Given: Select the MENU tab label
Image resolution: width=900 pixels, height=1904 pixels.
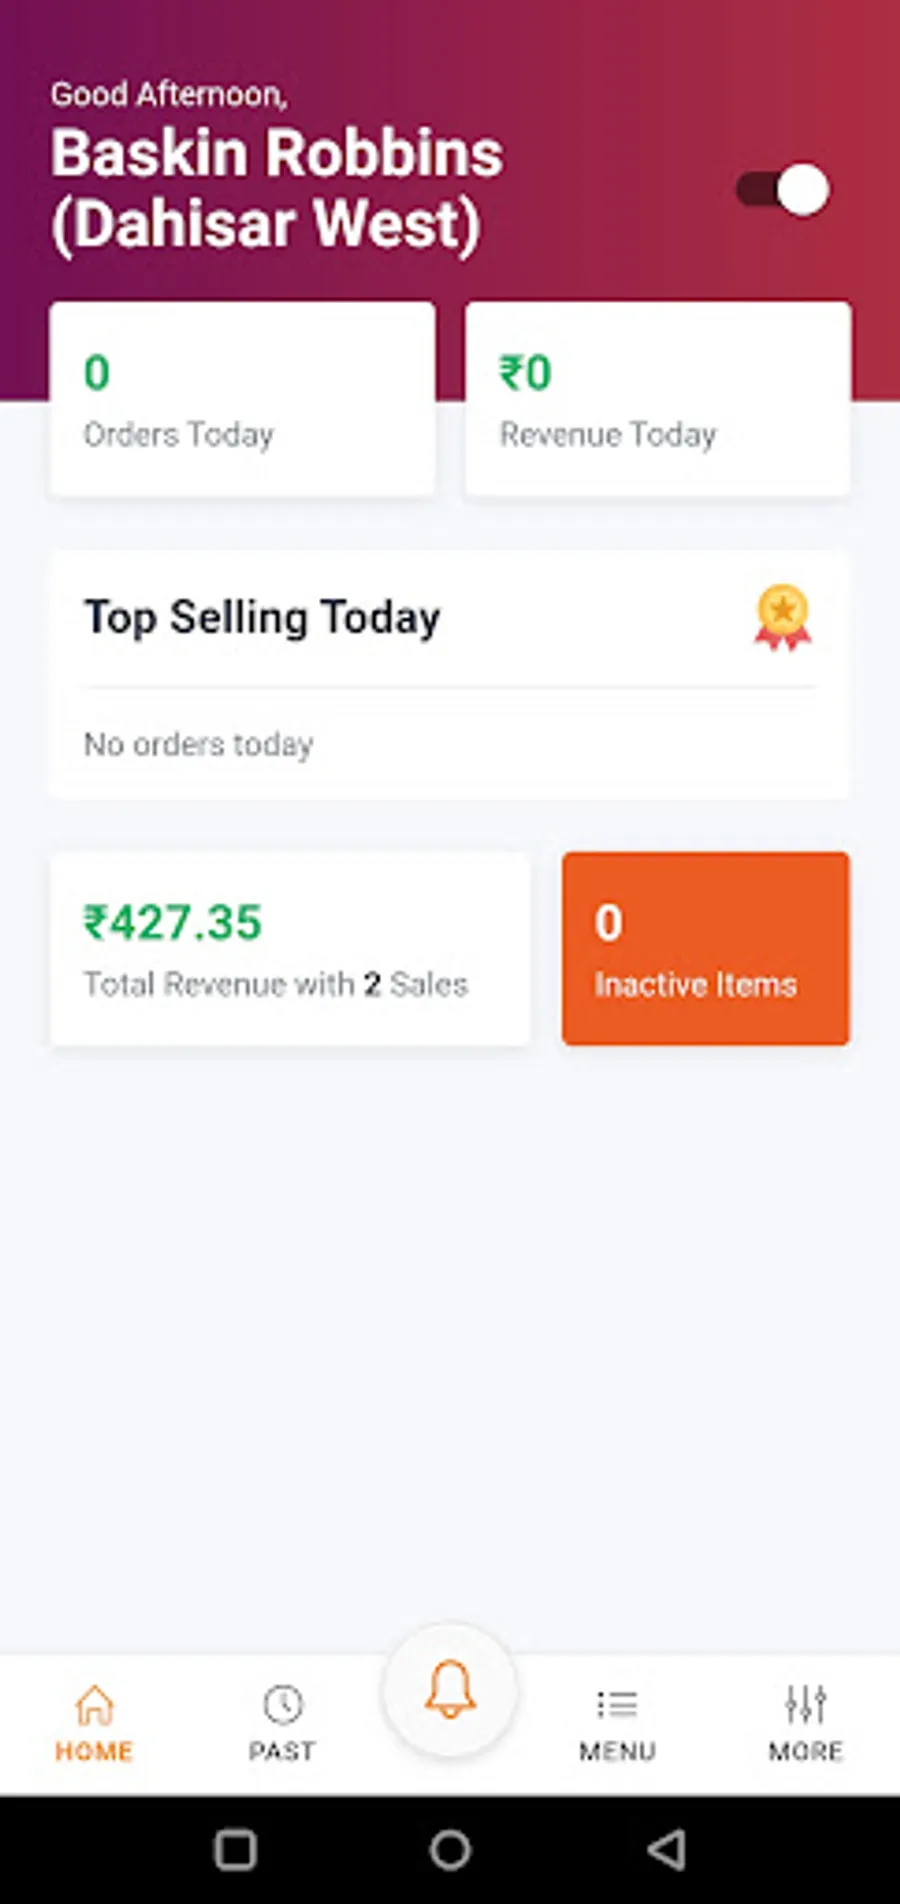Looking at the screenshot, I should (617, 1751).
